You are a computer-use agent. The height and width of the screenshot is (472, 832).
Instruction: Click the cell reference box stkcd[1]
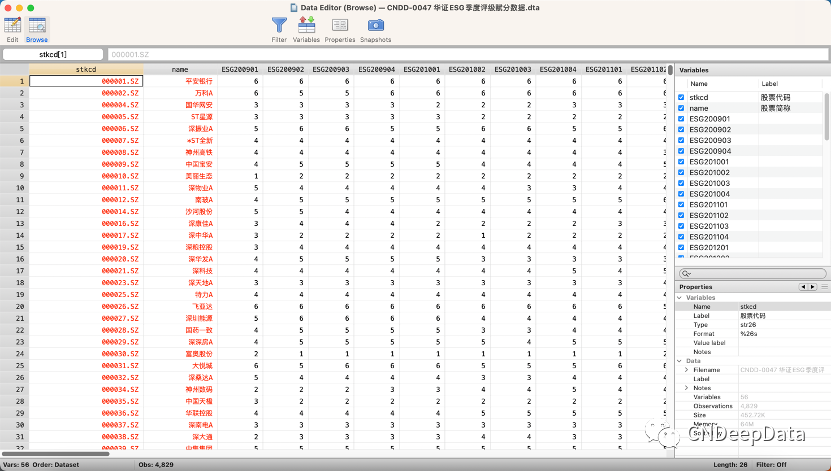pyautogui.click(x=53, y=55)
